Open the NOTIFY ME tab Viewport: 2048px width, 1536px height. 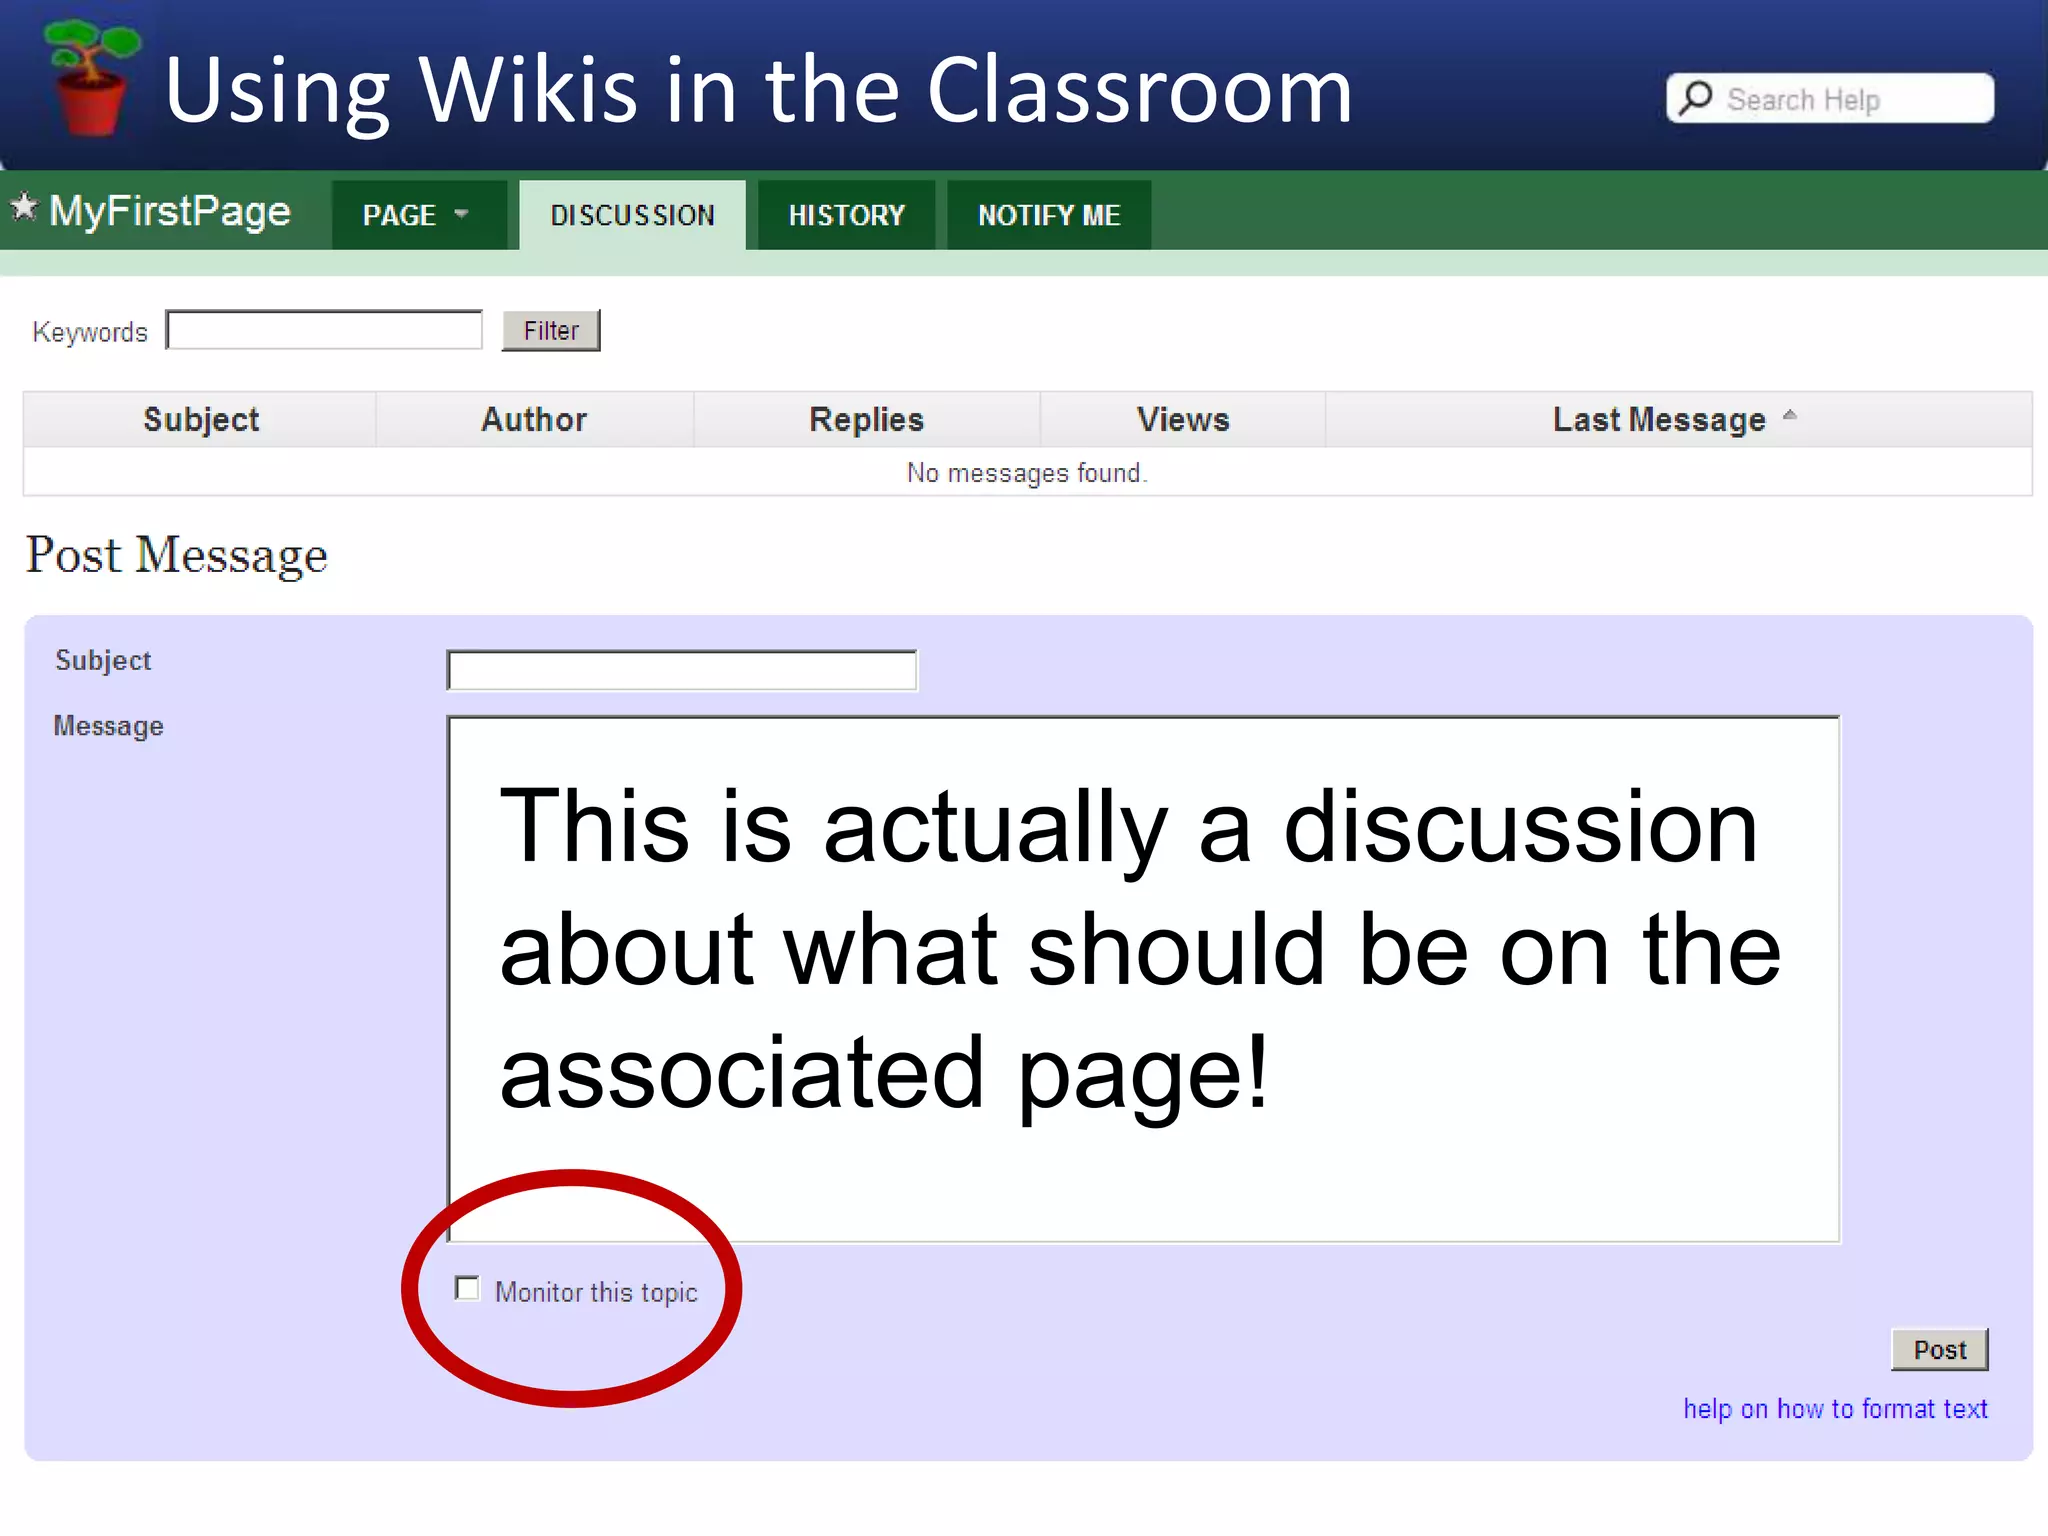click(x=1049, y=215)
